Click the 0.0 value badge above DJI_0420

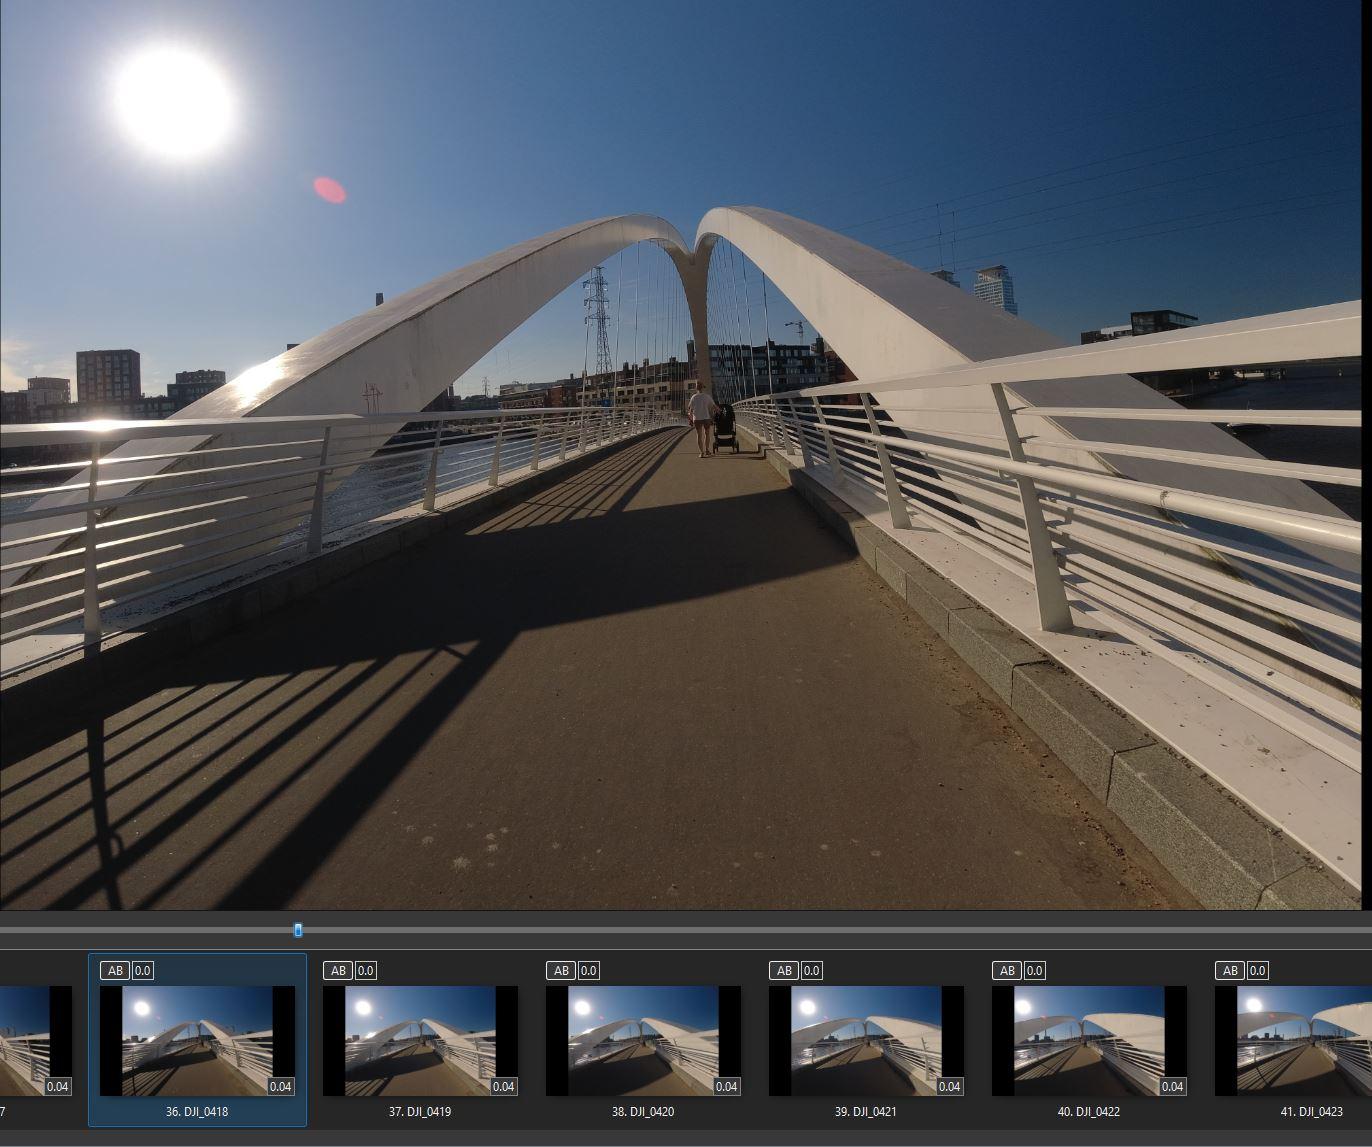[x=589, y=970]
